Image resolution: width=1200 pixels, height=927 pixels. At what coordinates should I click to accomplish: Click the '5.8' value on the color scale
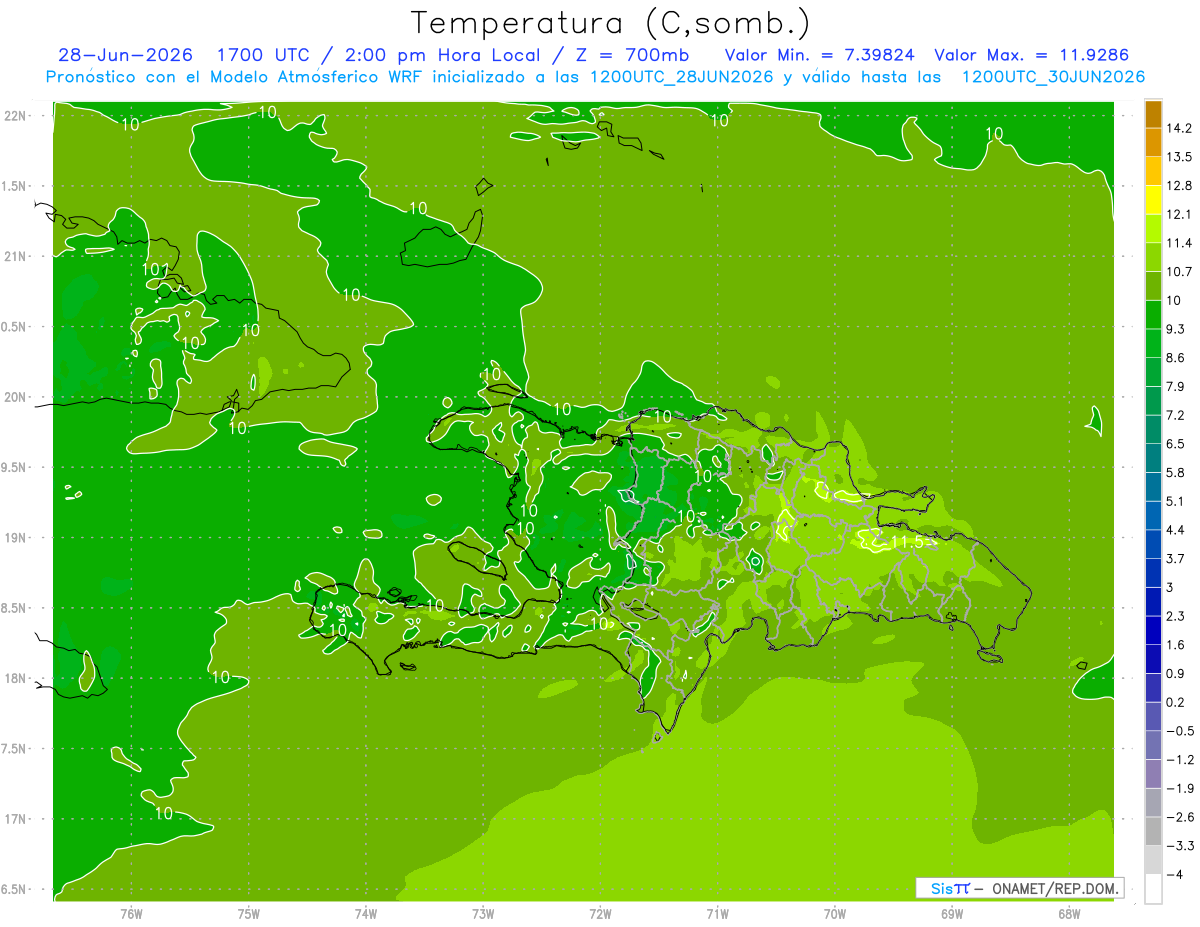click(x=1176, y=473)
